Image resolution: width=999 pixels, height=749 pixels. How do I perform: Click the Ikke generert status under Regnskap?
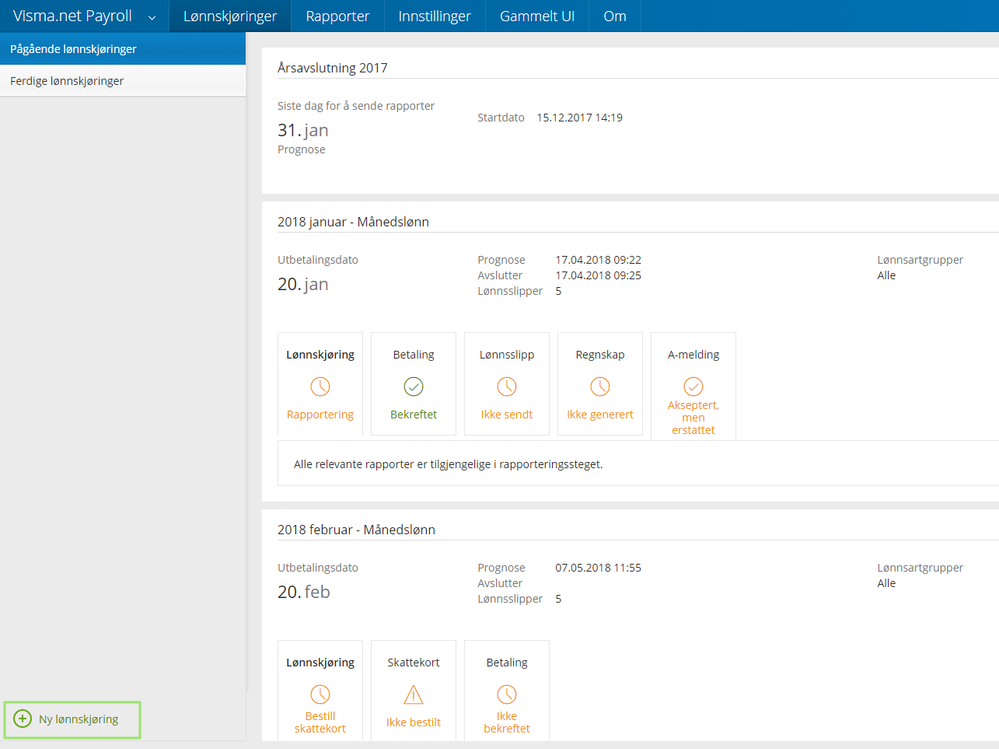click(600, 415)
